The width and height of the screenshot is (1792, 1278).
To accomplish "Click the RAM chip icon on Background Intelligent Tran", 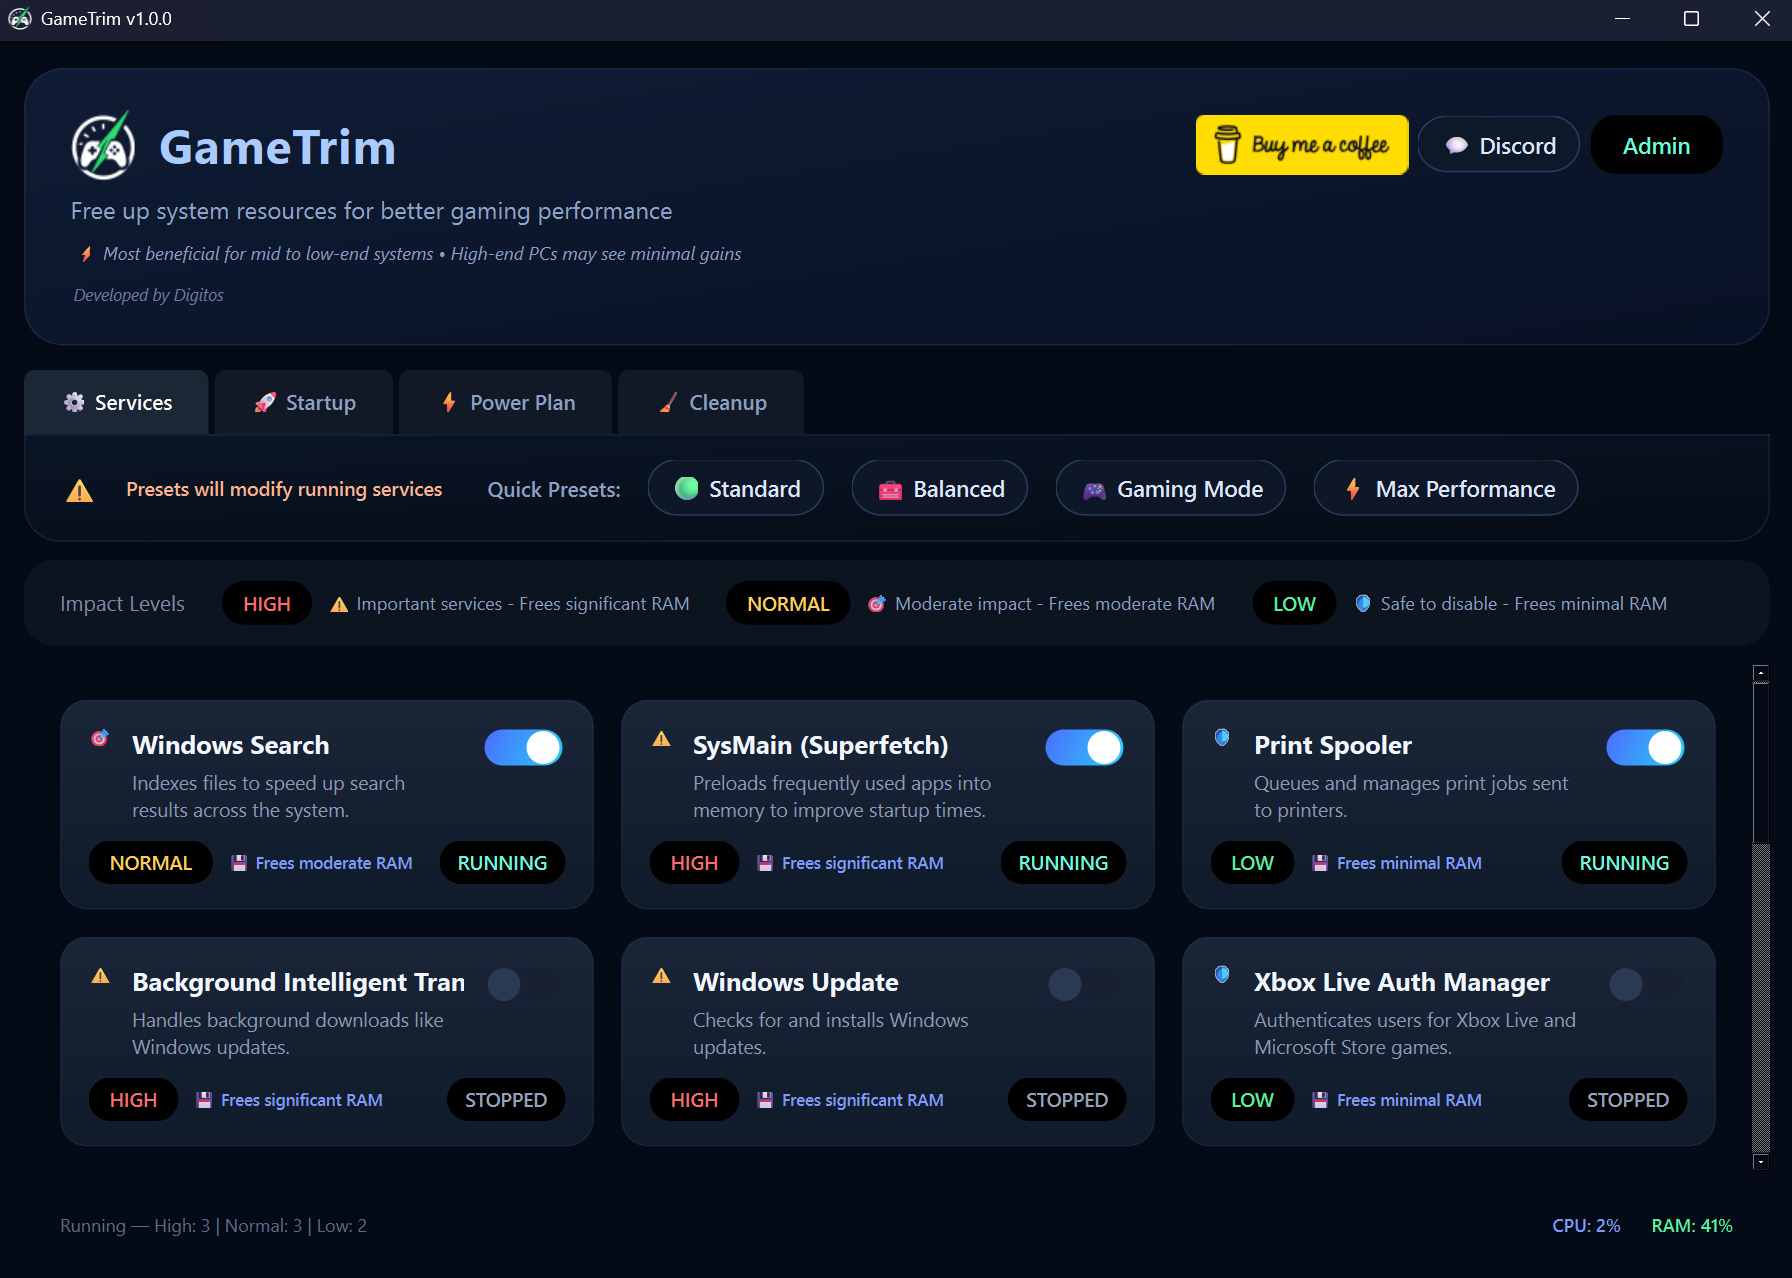I will (x=204, y=1100).
